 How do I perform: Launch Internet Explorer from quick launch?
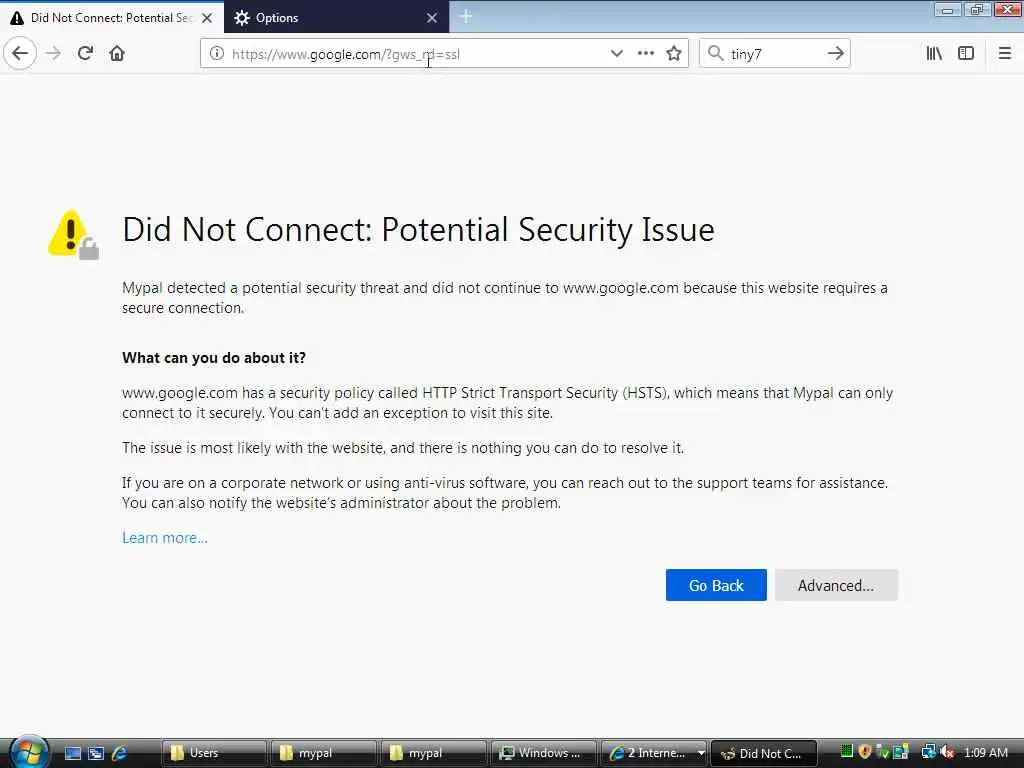click(120, 753)
